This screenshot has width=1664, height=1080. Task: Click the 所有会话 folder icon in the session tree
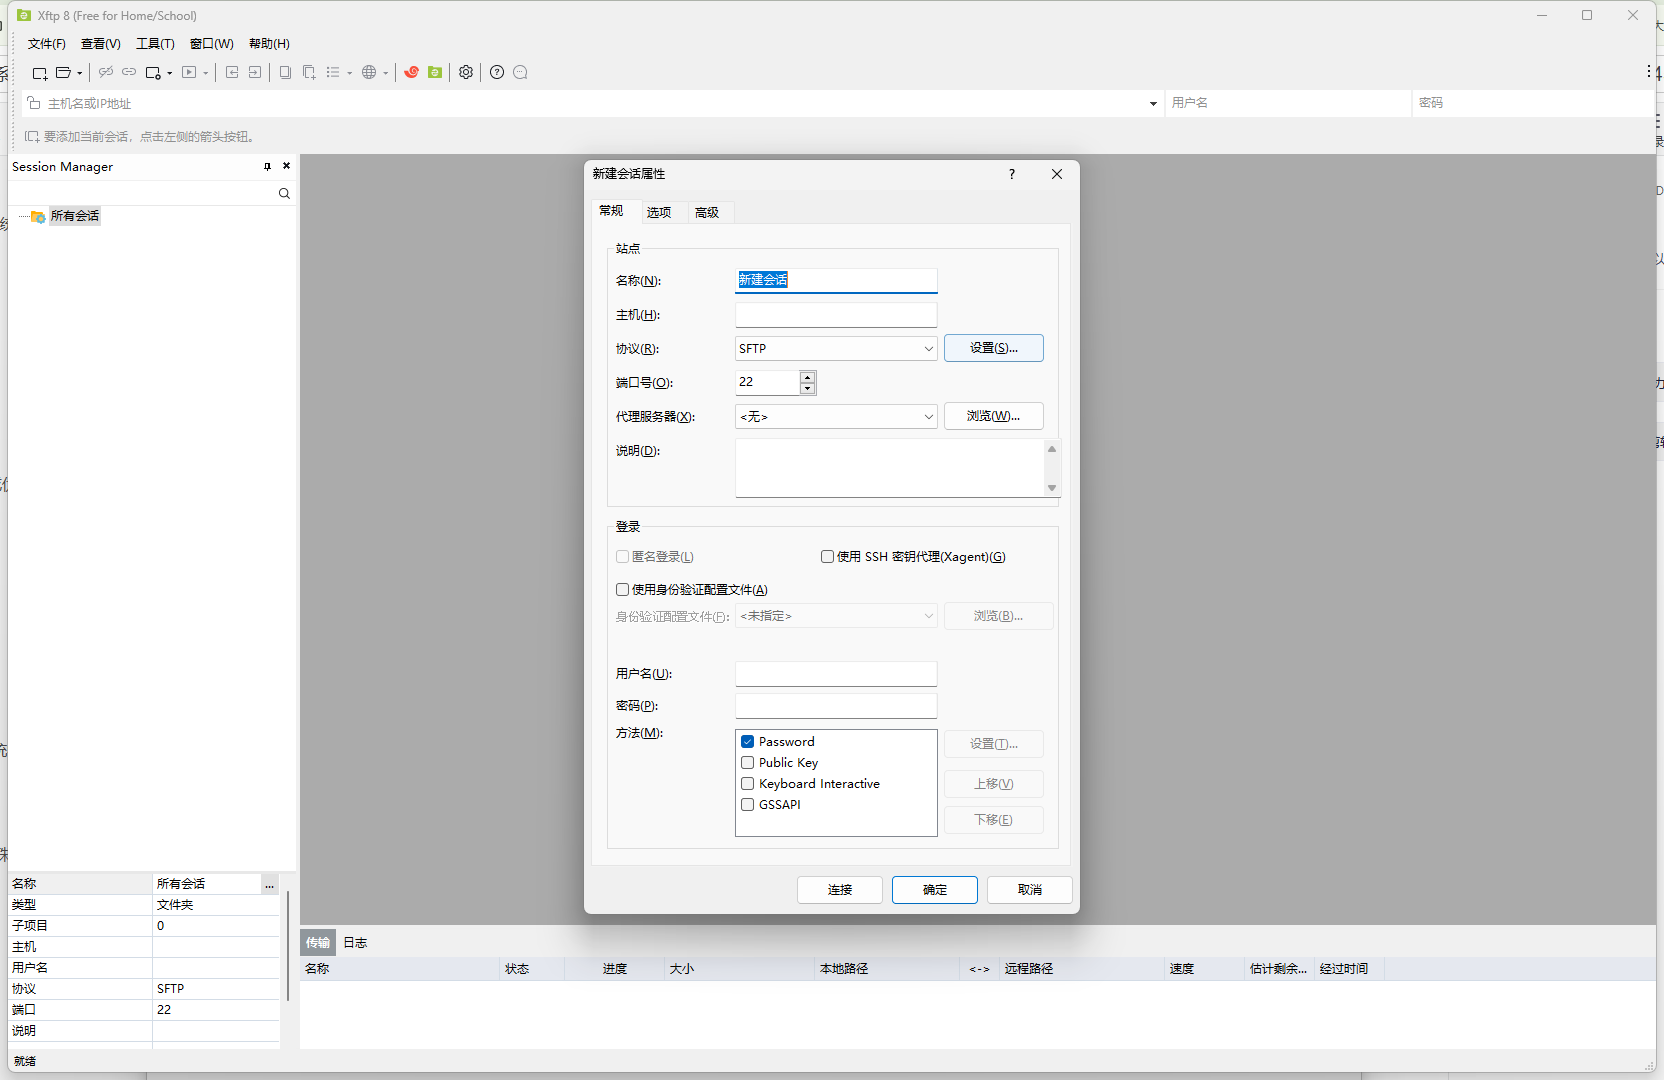[38, 217]
